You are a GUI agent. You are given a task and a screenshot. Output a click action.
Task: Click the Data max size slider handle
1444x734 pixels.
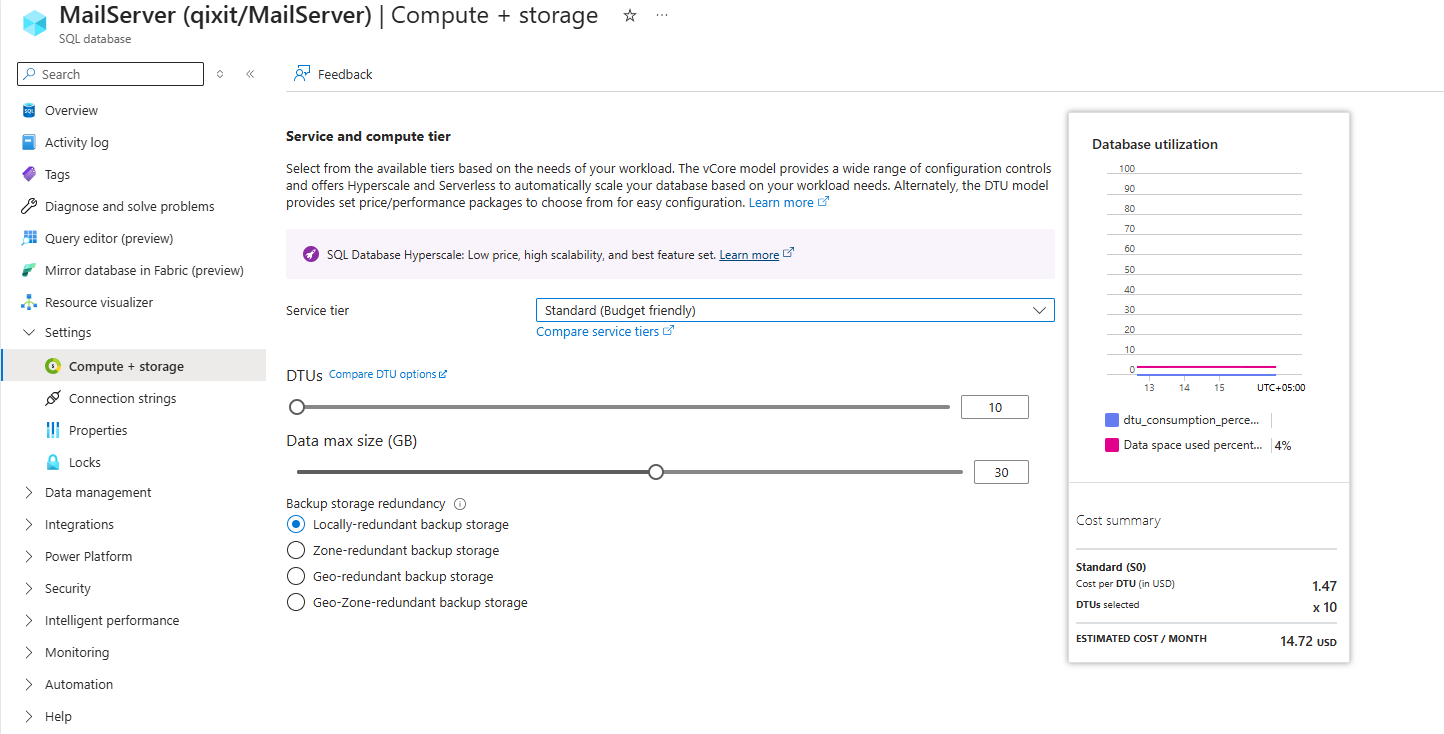(x=656, y=472)
